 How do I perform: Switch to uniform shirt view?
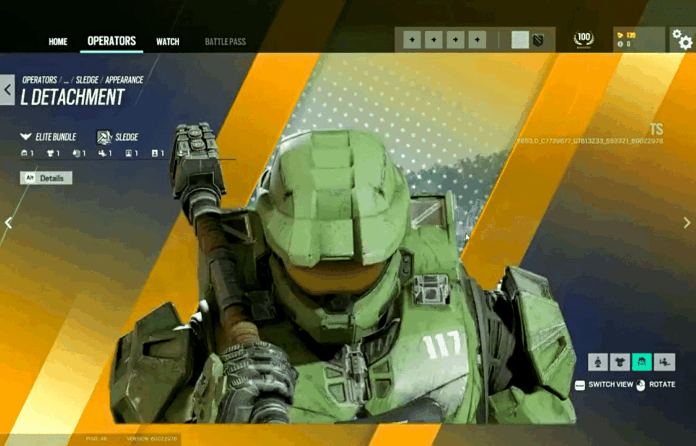(x=620, y=362)
